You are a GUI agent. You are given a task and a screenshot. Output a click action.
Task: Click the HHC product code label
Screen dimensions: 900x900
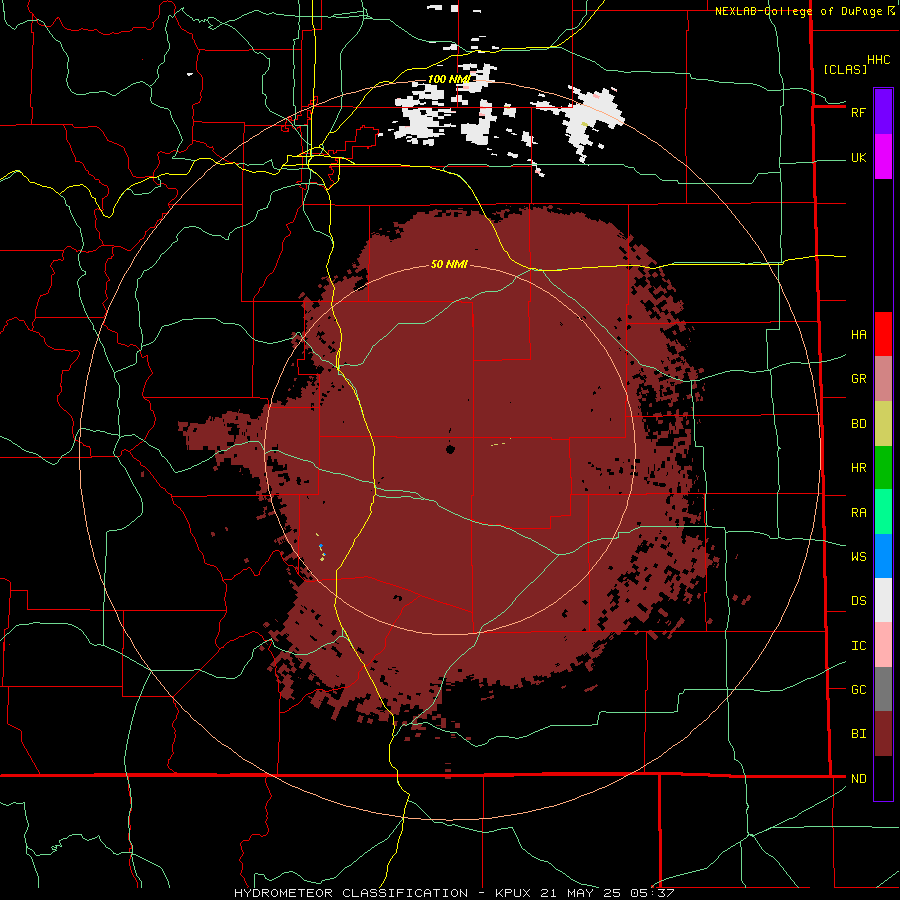point(879,60)
